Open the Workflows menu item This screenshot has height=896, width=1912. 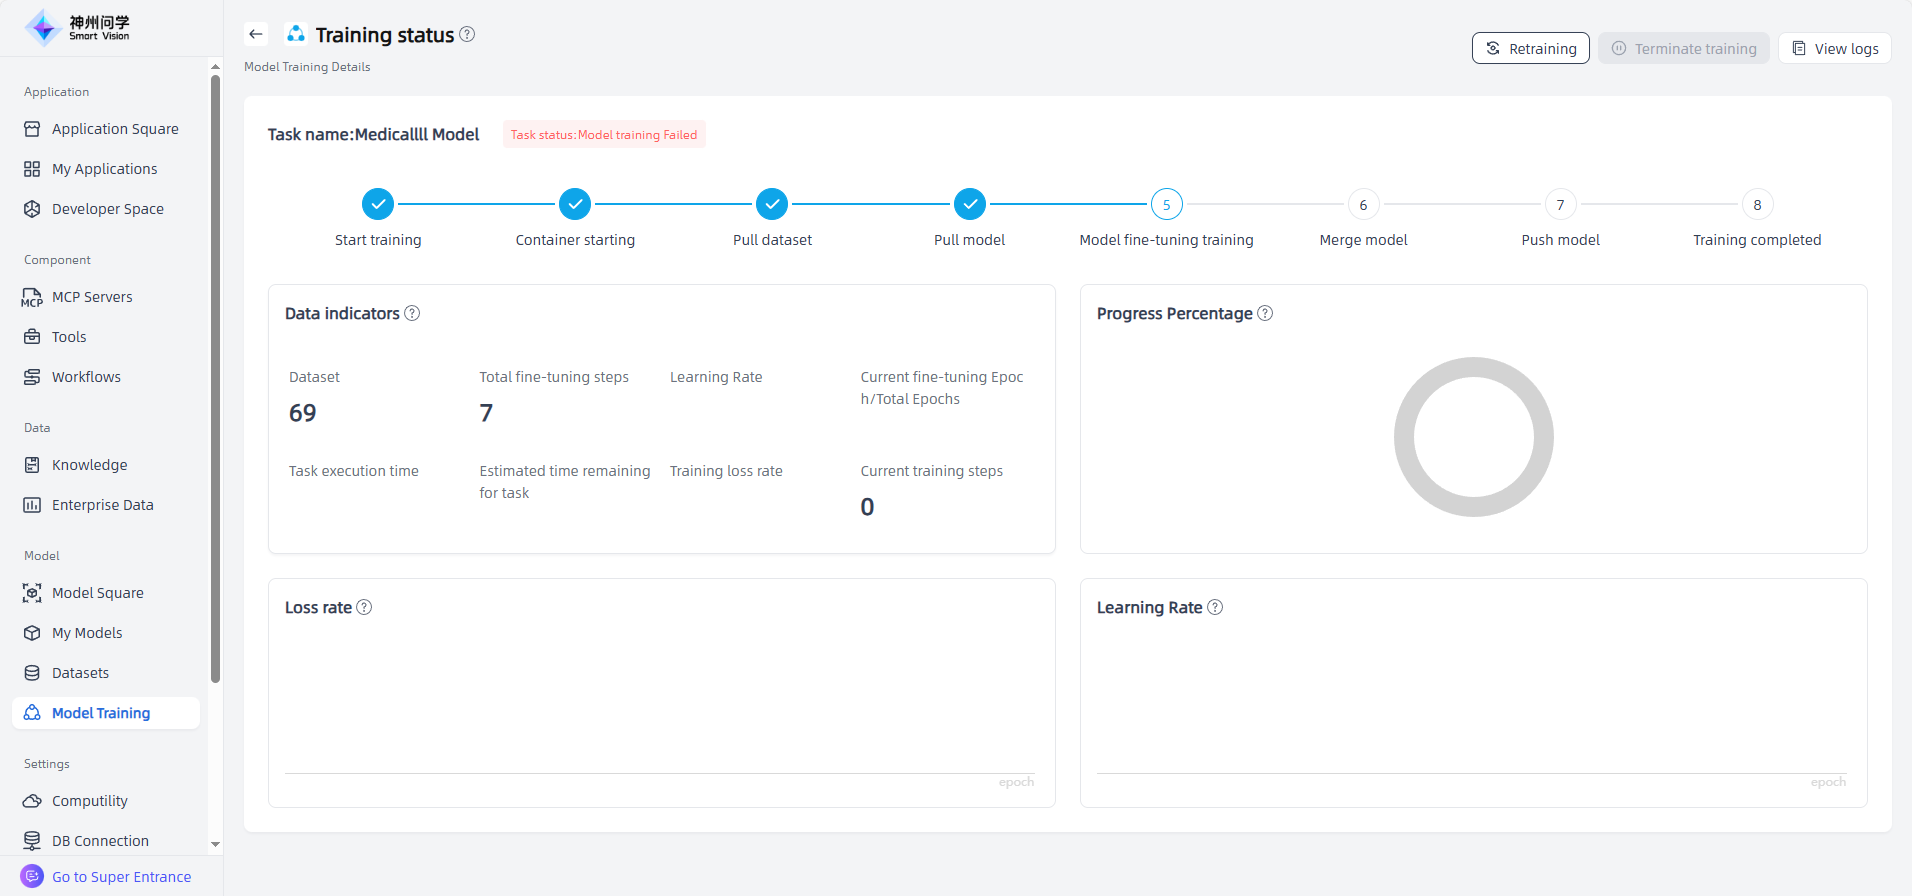tap(86, 377)
